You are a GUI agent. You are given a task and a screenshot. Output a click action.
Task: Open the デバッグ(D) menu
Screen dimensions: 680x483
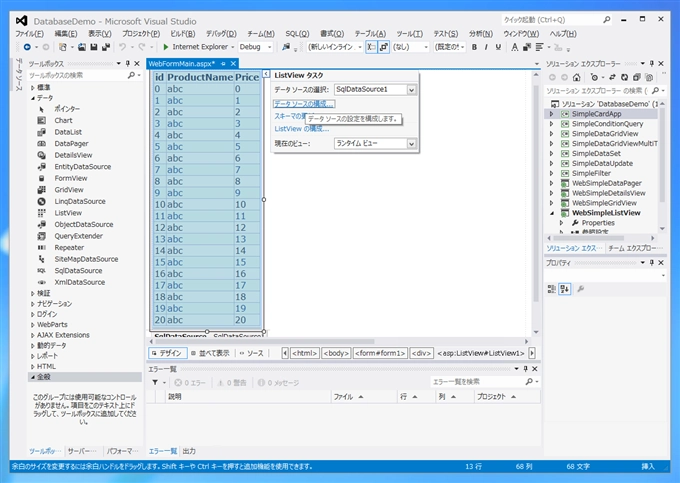pyautogui.click(x=221, y=34)
